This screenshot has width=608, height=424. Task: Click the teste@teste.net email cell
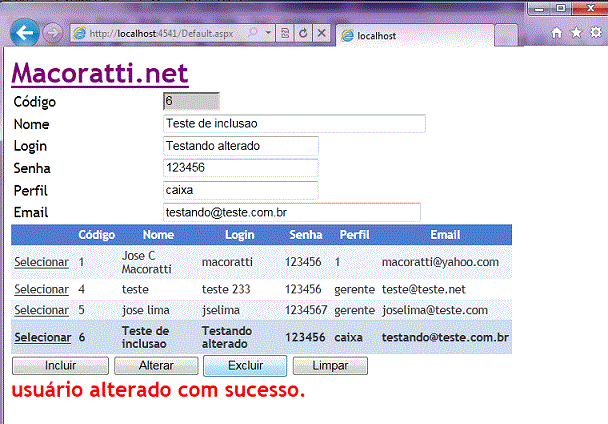point(424,289)
